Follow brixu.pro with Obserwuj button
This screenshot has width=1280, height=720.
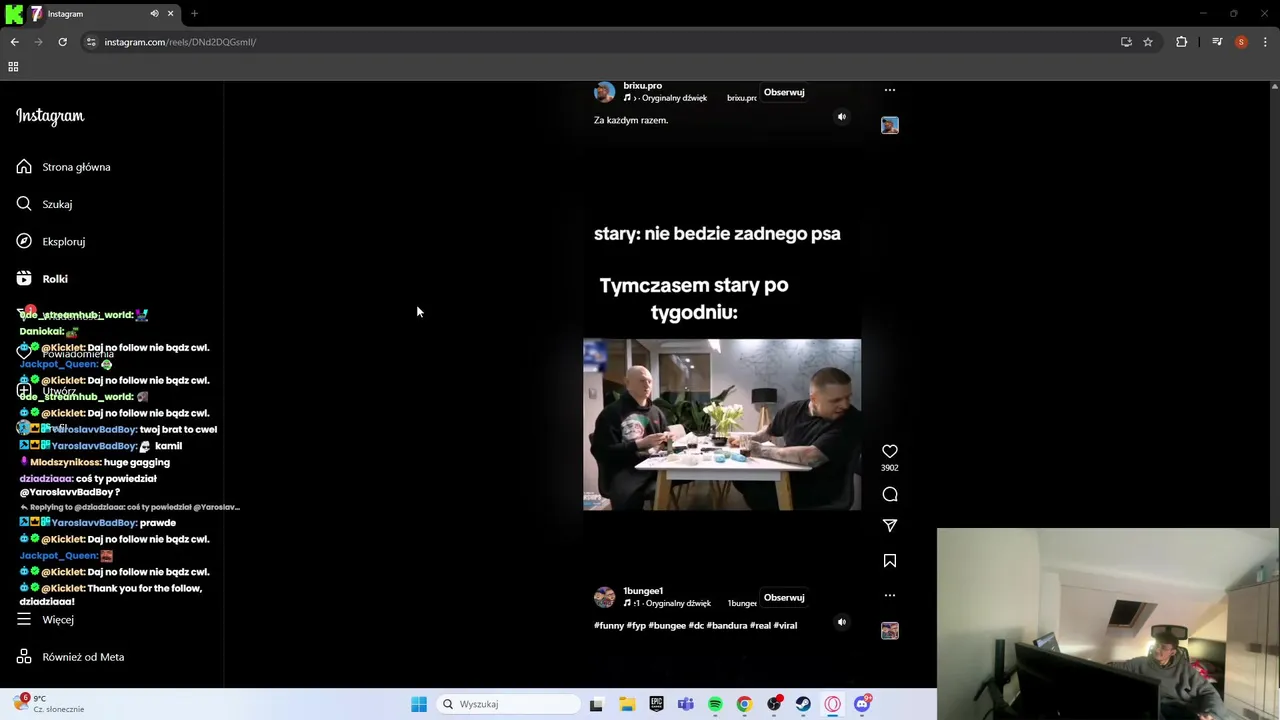coord(784,92)
